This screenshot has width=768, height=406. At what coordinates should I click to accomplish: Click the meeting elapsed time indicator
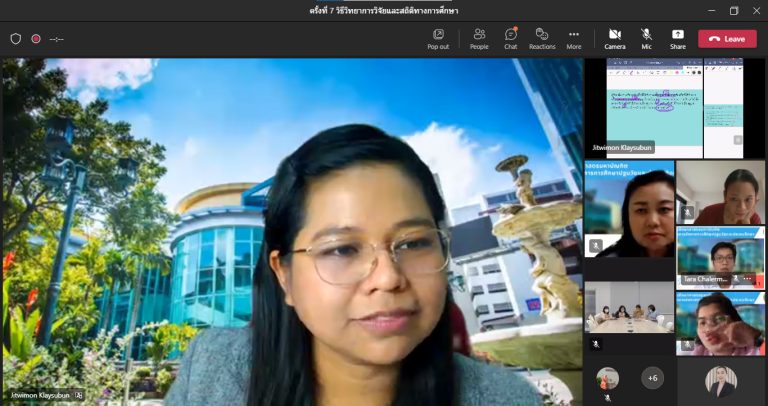tap(57, 39)
